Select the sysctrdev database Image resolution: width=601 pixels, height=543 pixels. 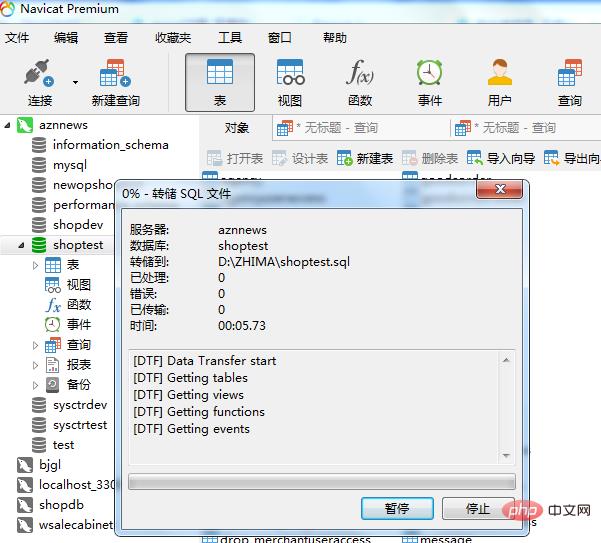pos(69,405)
